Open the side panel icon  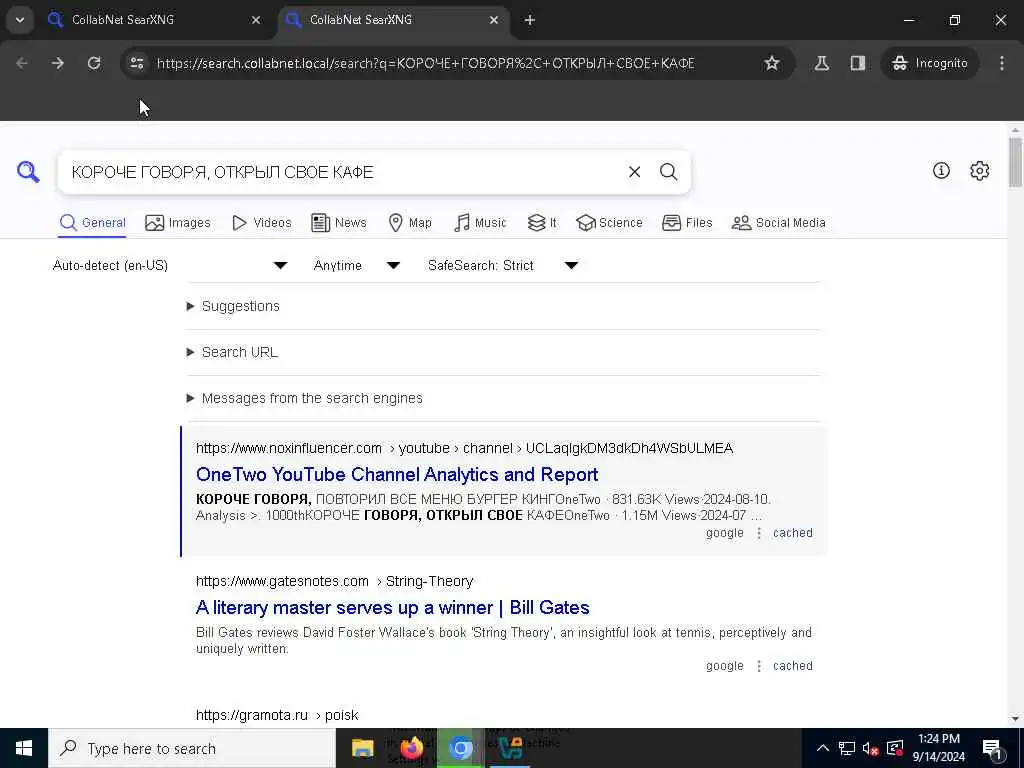[x=857, y=63]
